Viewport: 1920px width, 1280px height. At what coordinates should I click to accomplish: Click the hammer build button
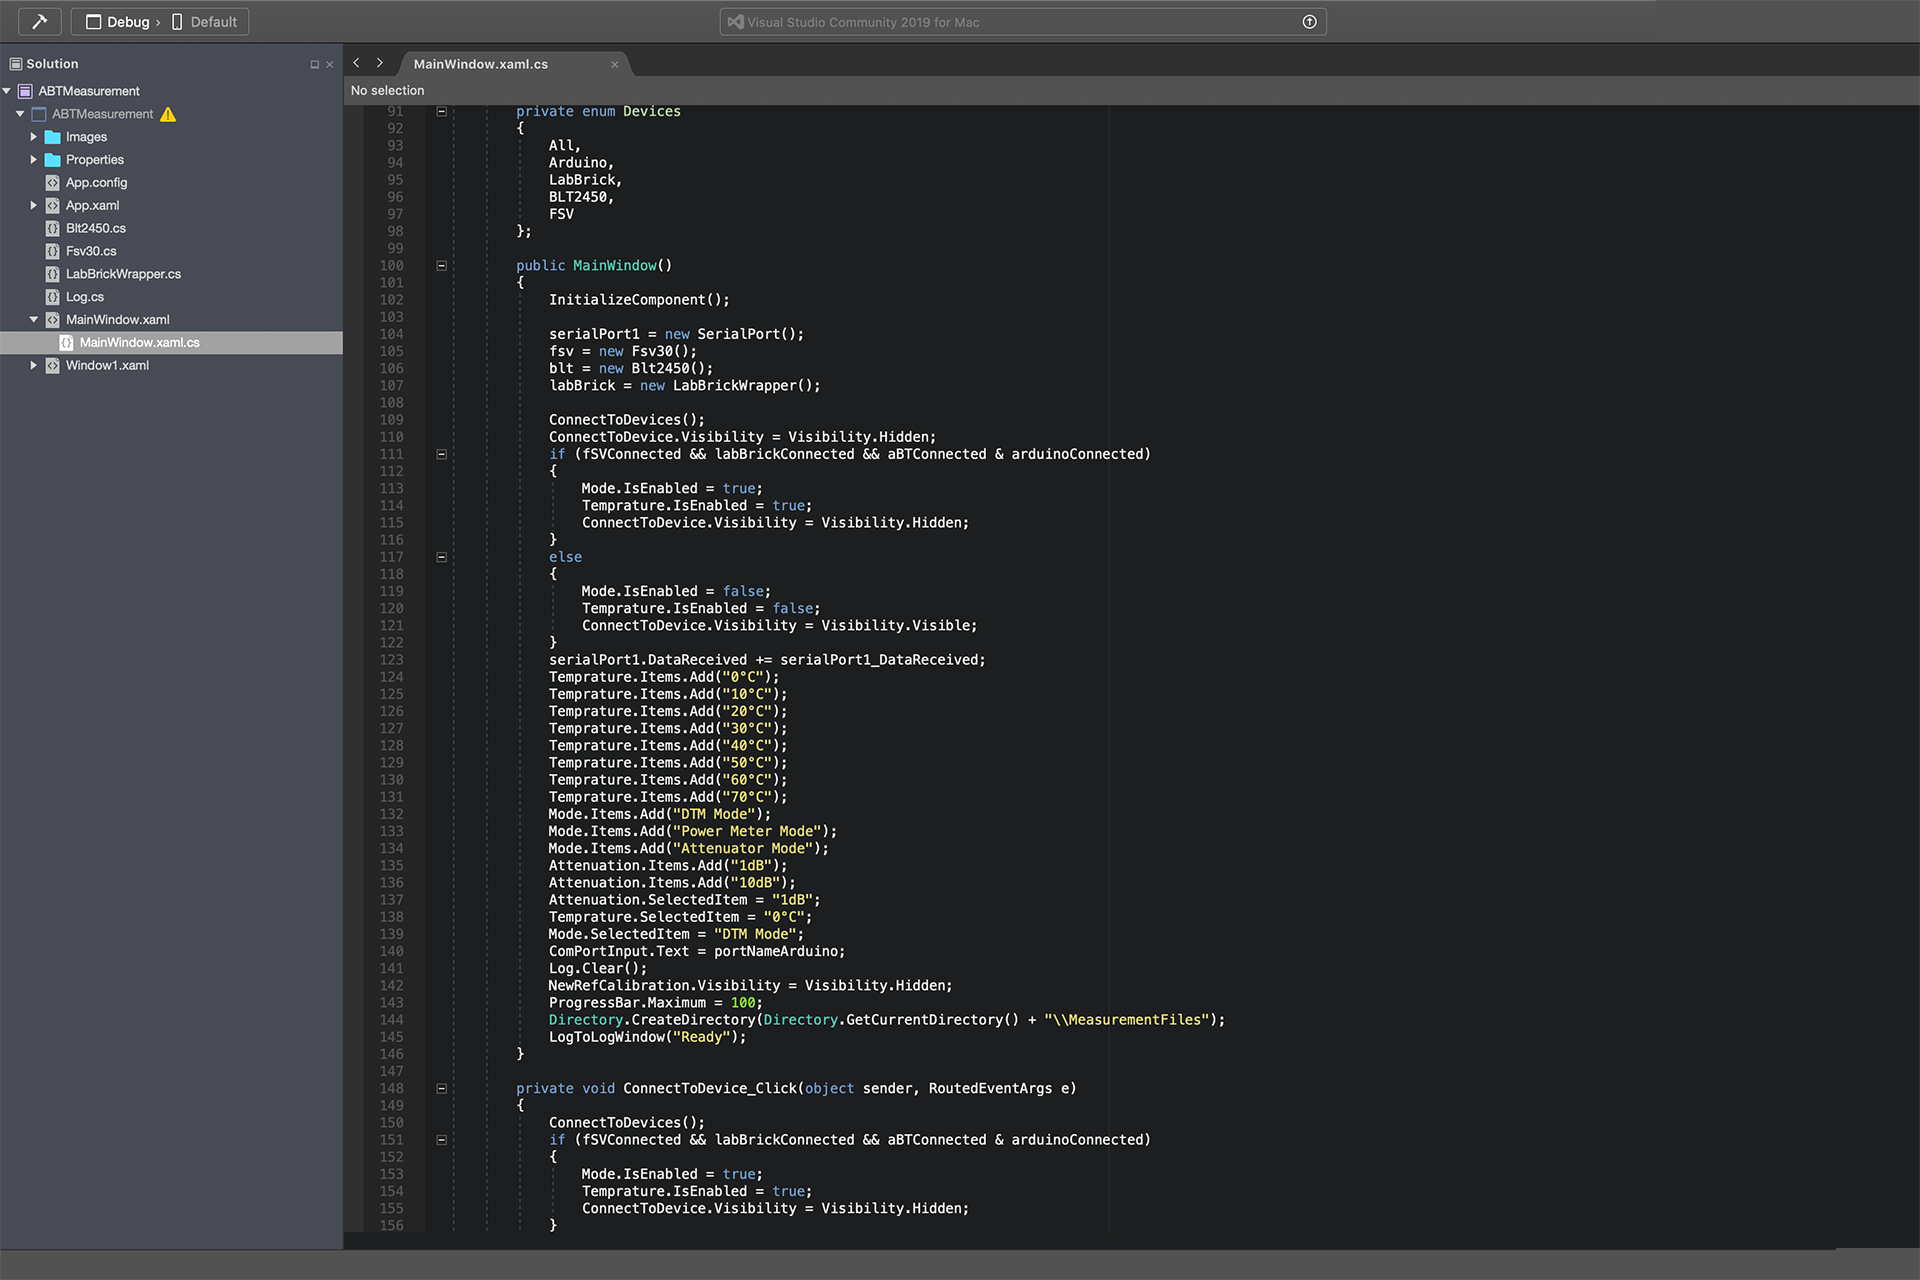[39, 21]
